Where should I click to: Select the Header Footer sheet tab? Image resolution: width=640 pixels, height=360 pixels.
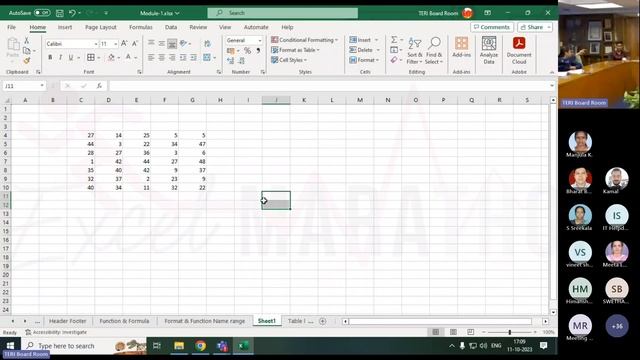tap(67, 321)
